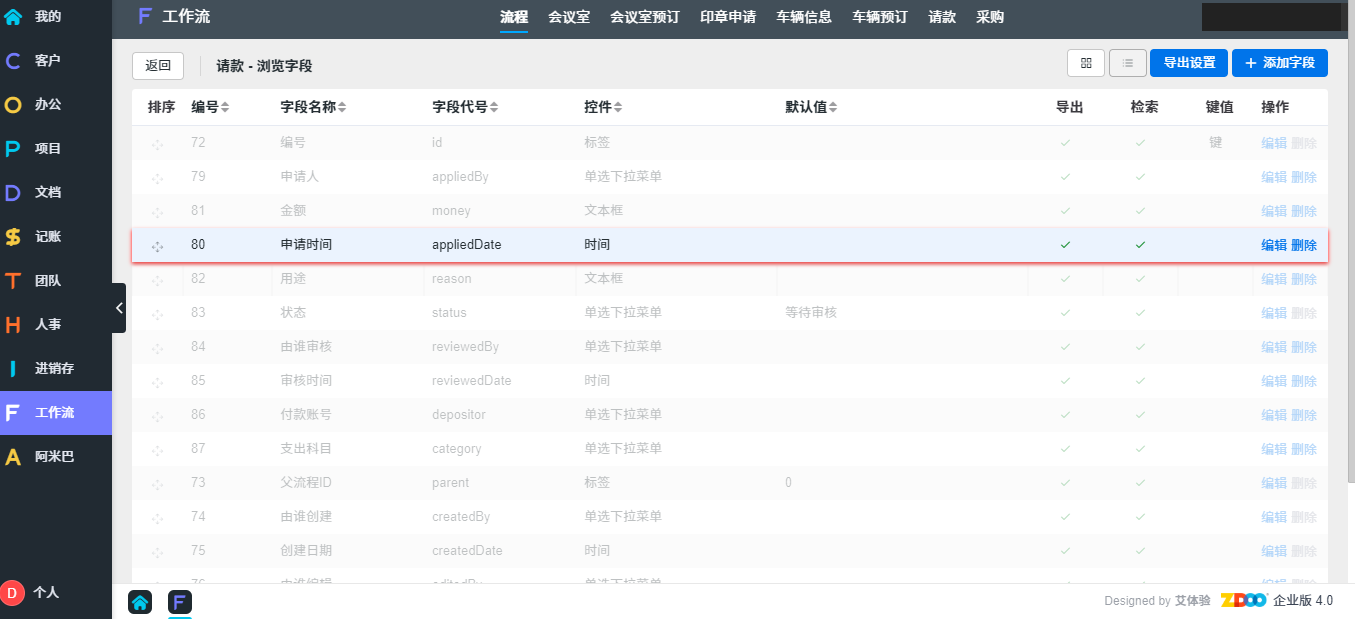Click 编辑 for the reviewedBy row
This screenshot has height=619, width=1355.
(1274, 347)
